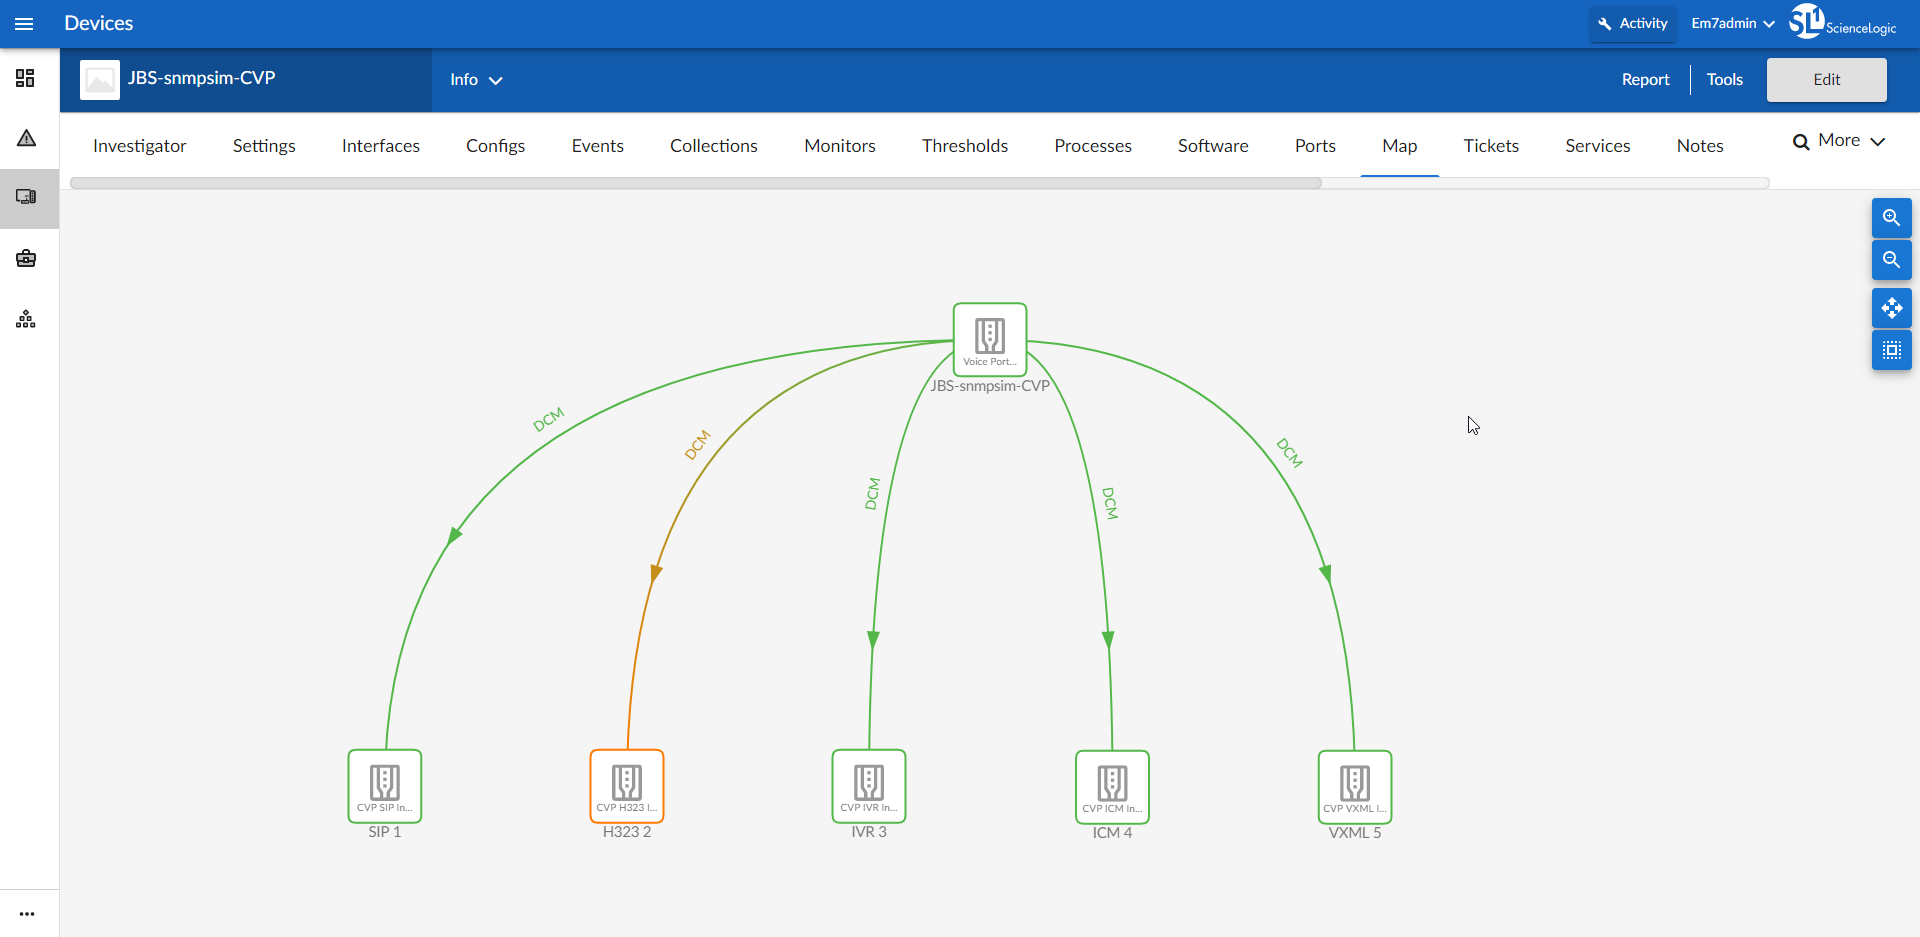Switch to the Settings tab
The width and height of the screenshot is (1920, 937).
pos(264,146)
